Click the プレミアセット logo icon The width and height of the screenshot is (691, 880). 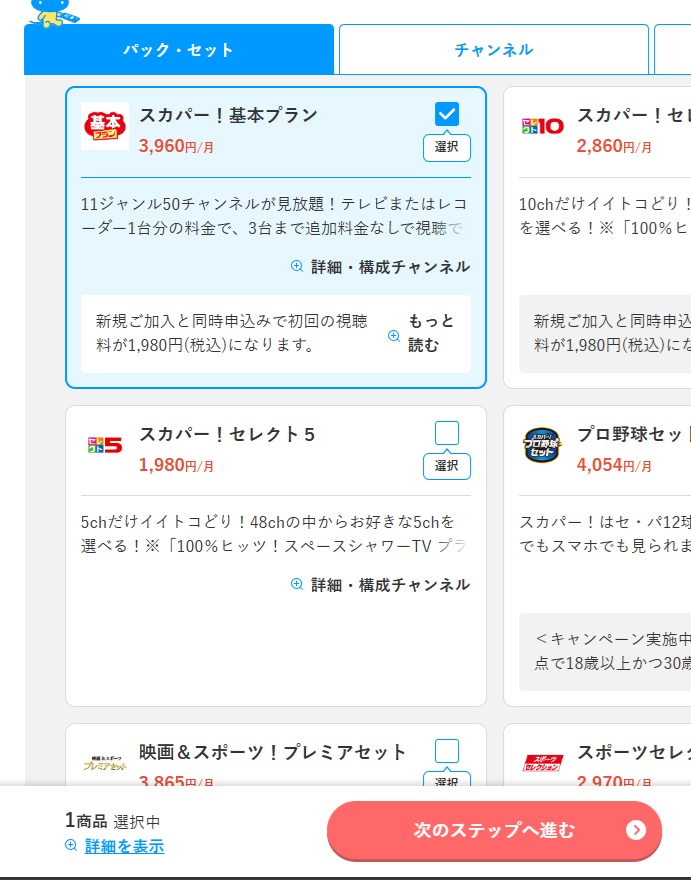tap(105, 763)
